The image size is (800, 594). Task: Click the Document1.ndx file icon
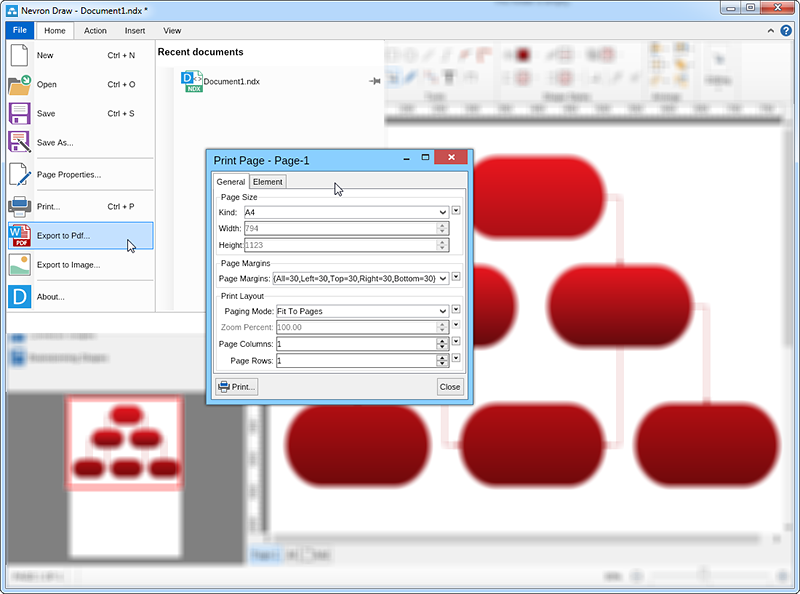[192, 82]
